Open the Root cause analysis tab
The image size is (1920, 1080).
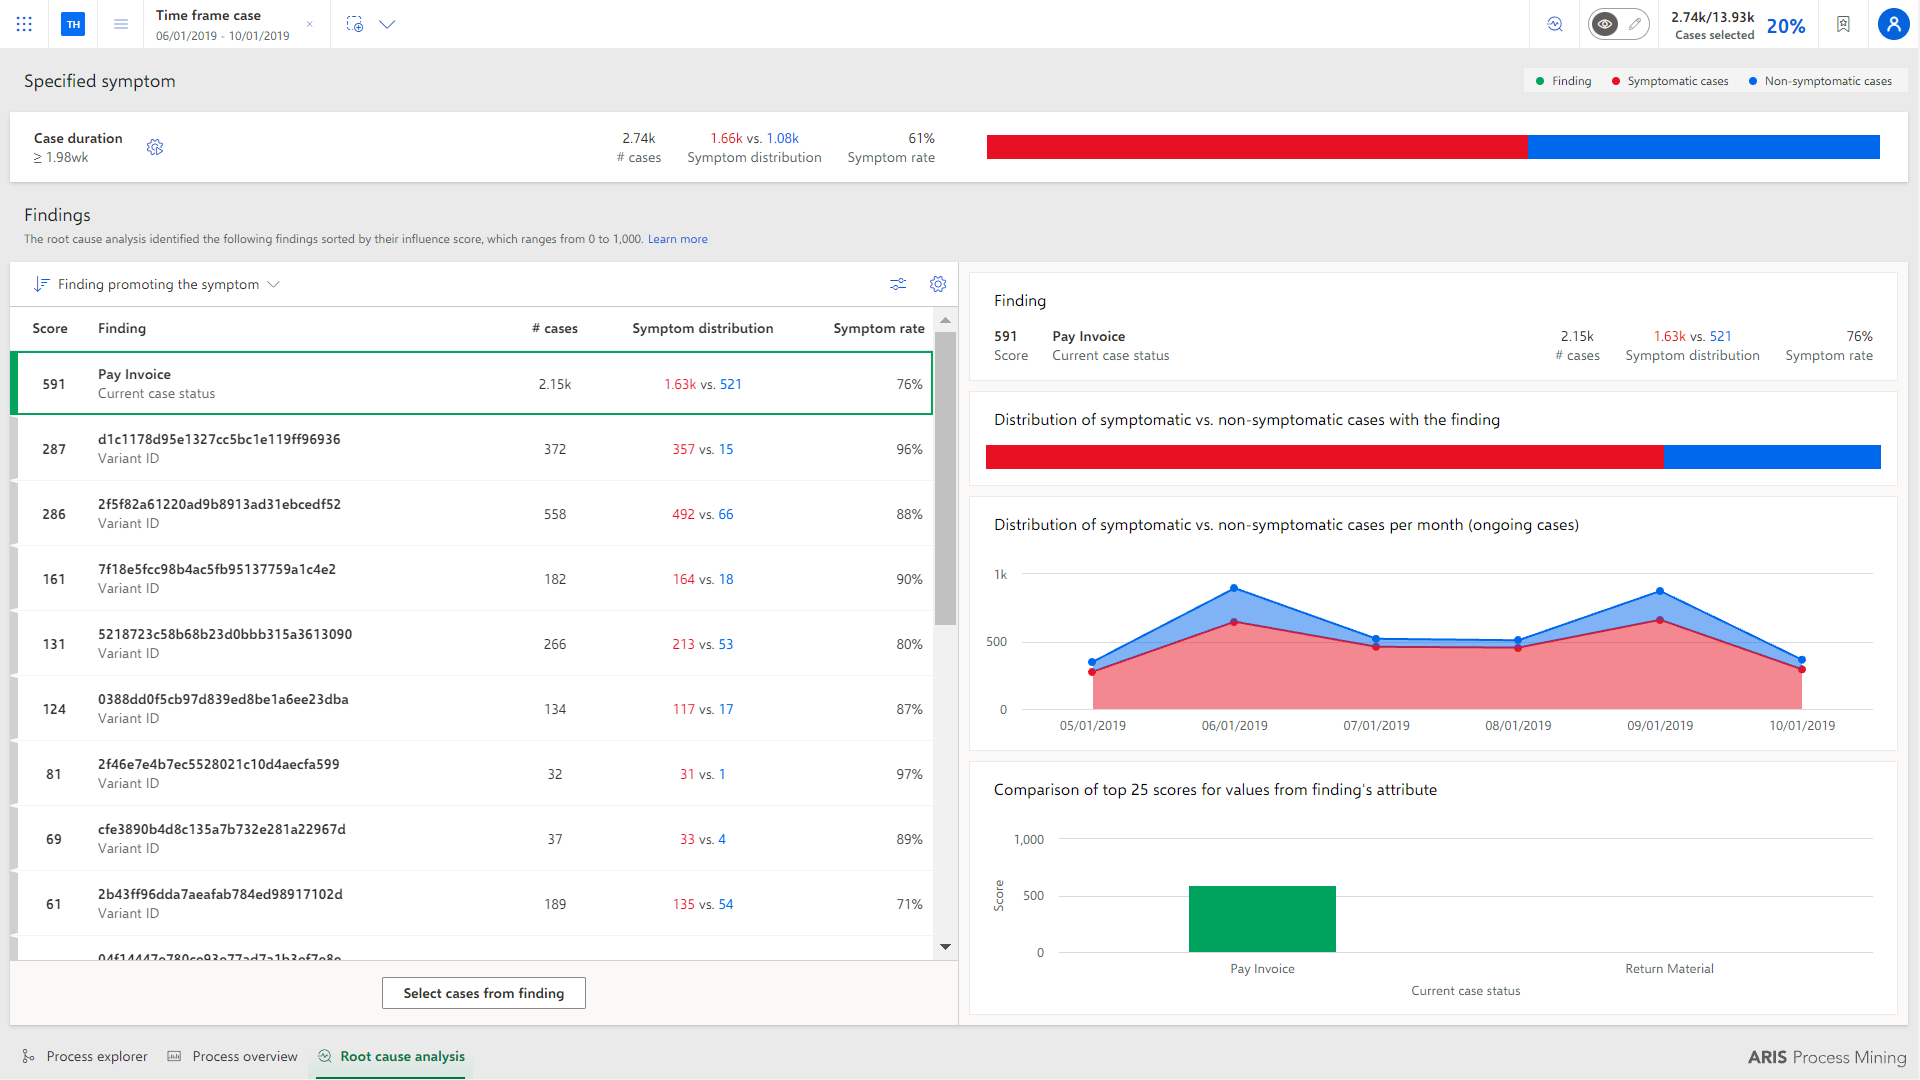click(x=392, y=1056)
